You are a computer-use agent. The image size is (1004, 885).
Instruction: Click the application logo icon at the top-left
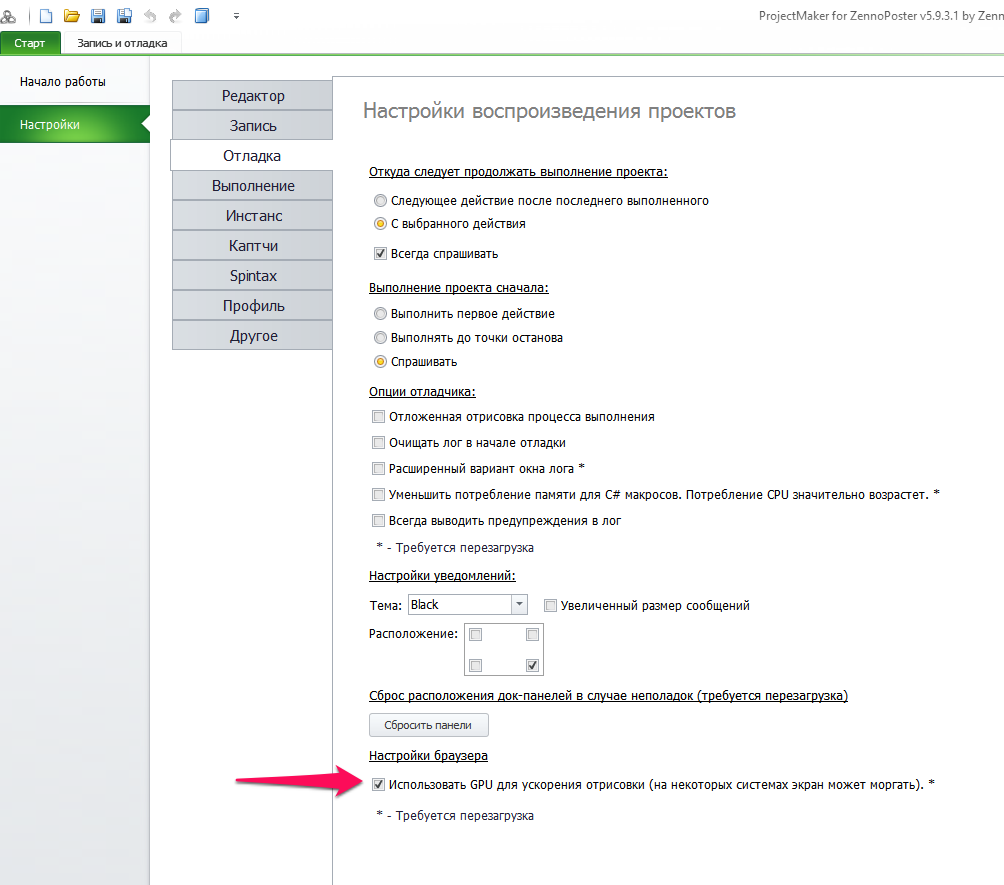tap(8, 16)
